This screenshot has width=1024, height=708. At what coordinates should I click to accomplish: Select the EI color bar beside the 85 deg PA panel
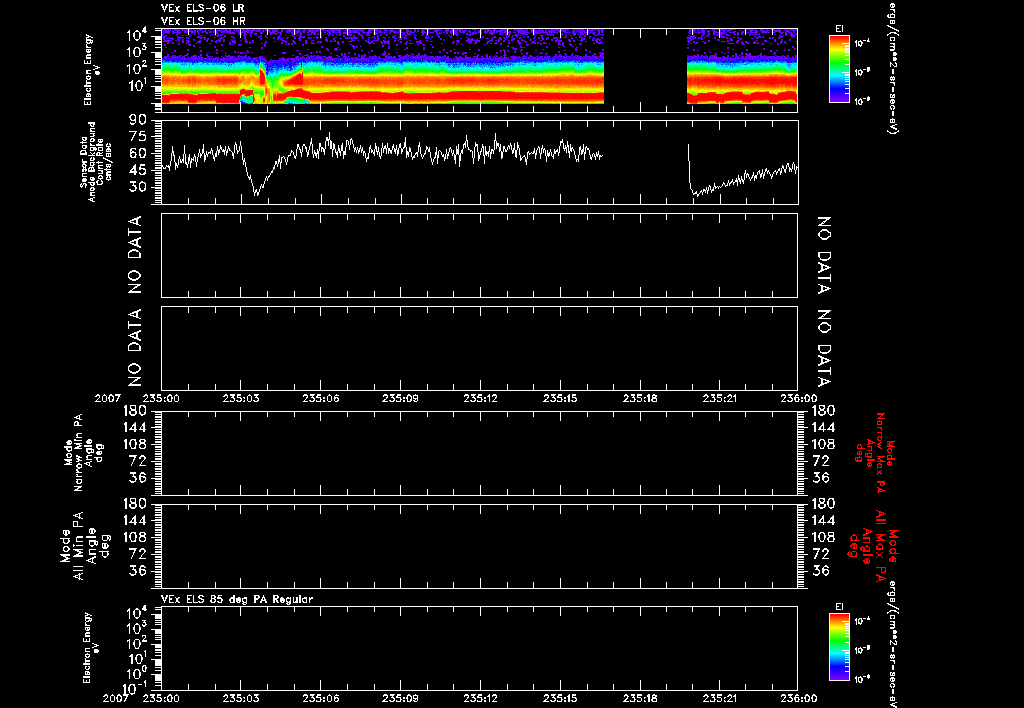tap(839, 647)
